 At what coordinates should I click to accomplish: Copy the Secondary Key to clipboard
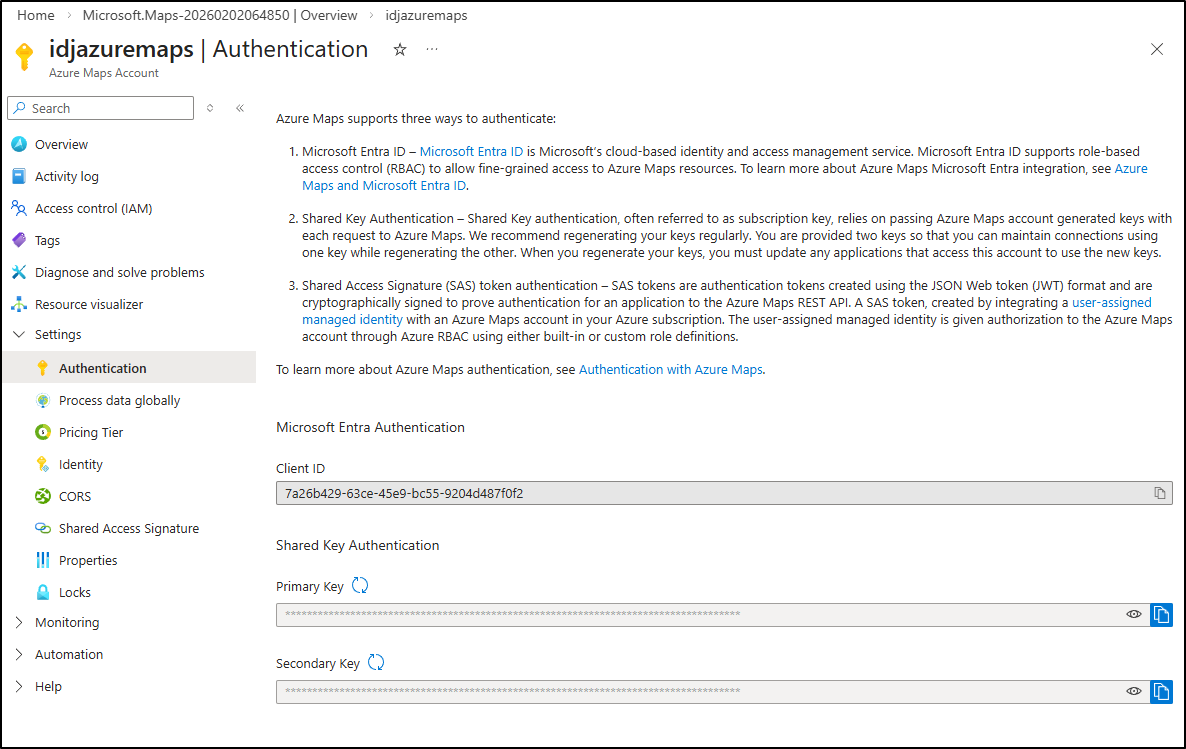(x=1161, y=691)
